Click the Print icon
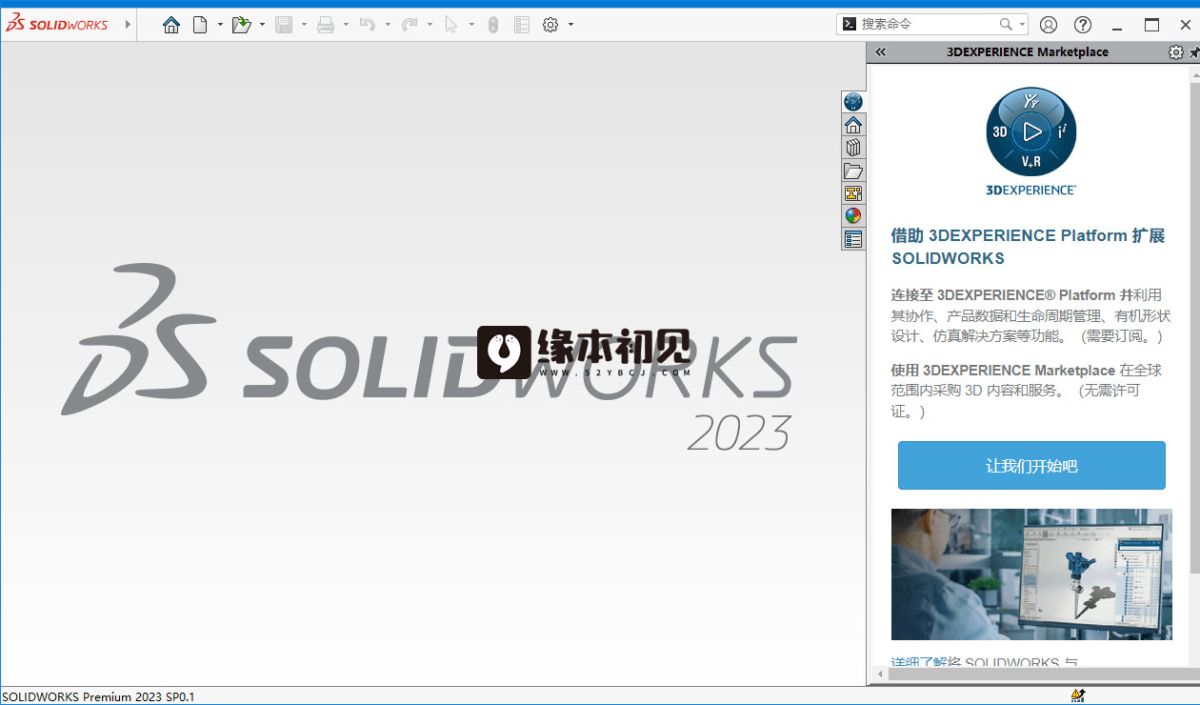 tap(326, 25)
